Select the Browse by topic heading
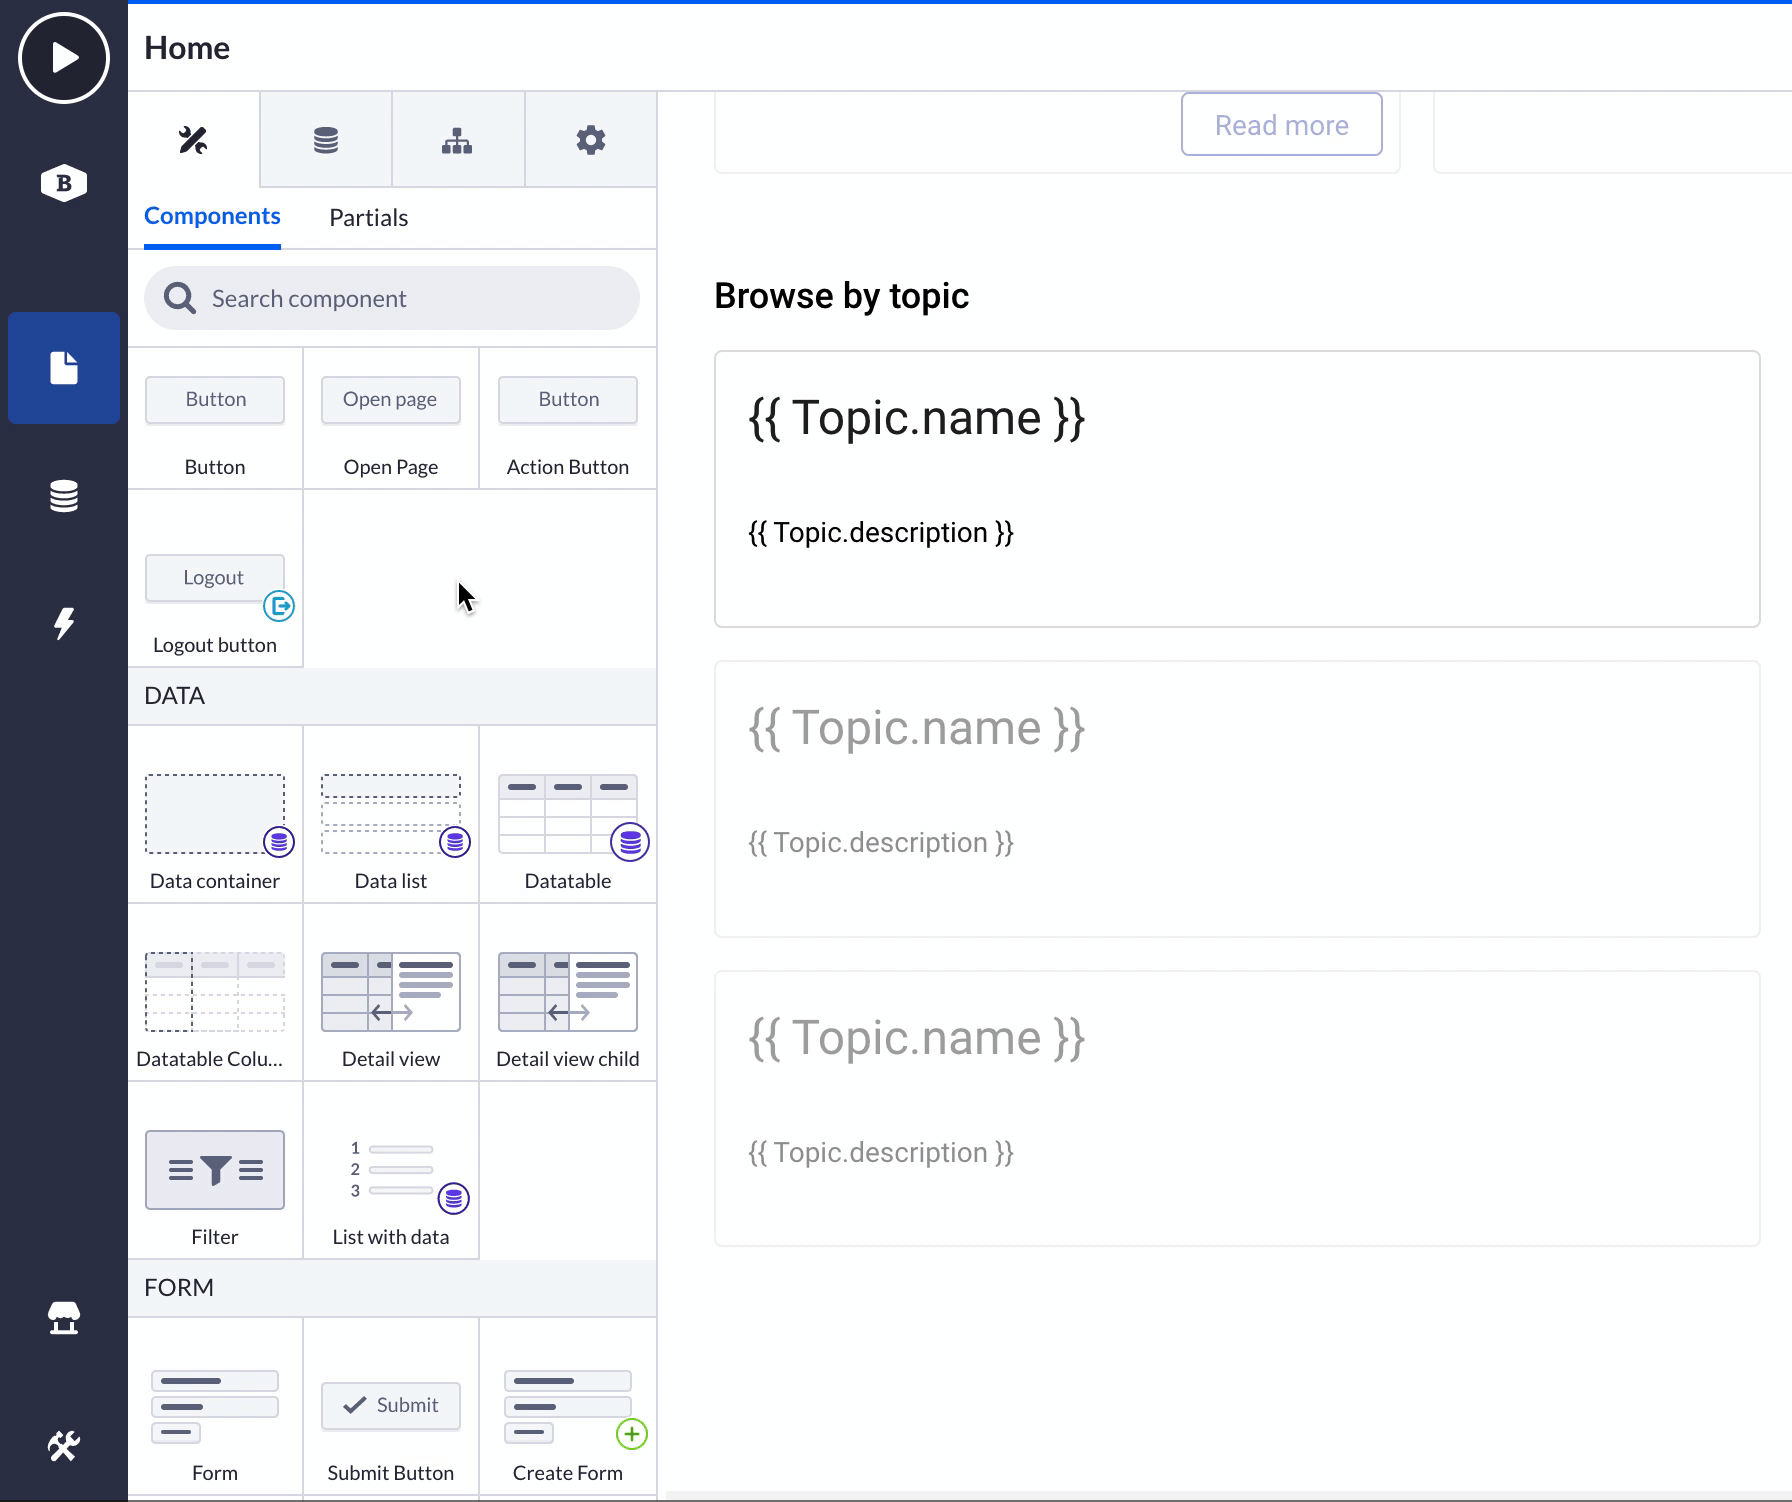This screenshot has width=1792, height=1502. (842, 296)
